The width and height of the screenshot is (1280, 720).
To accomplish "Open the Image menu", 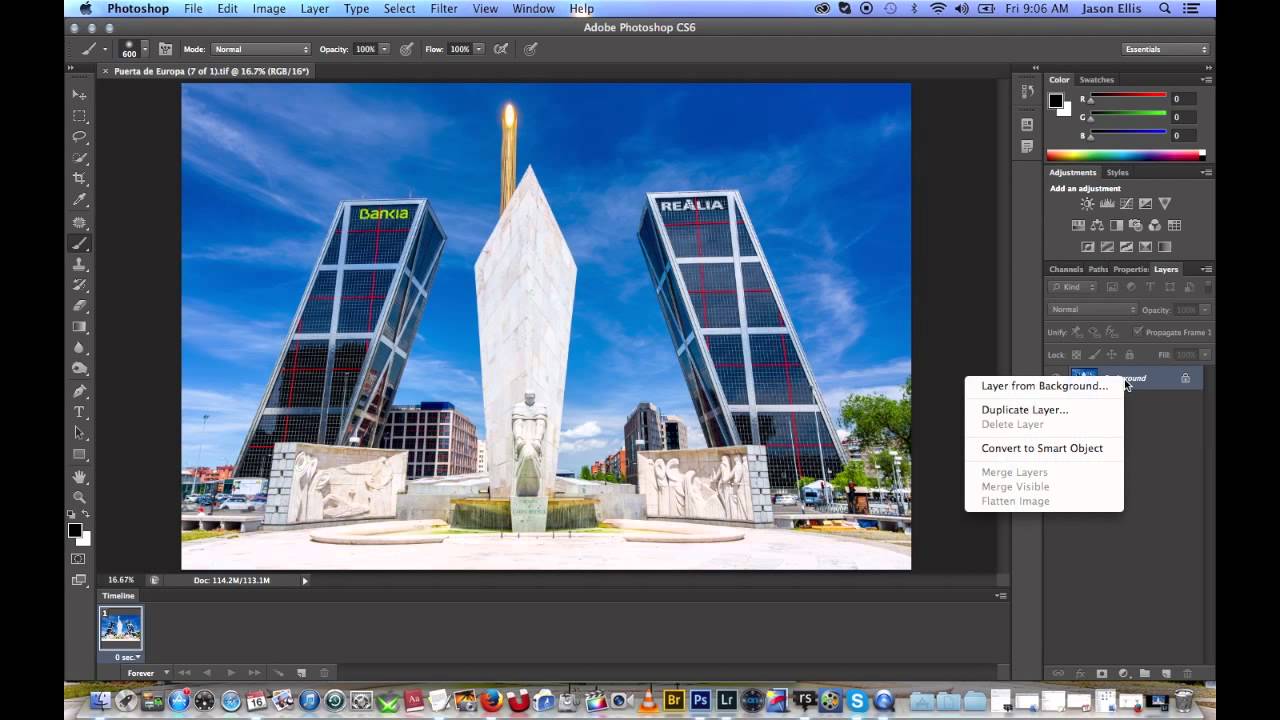I will (269, 9).
